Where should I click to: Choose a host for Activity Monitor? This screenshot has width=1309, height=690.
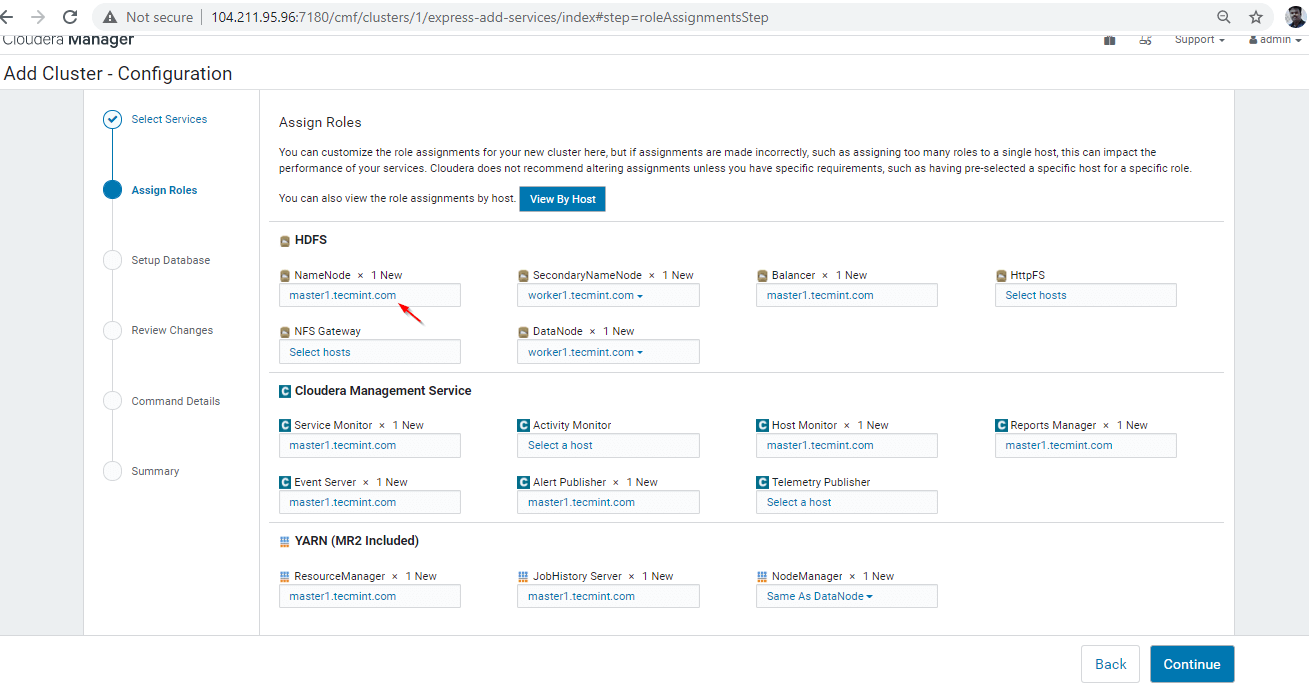tap(608, 446)
